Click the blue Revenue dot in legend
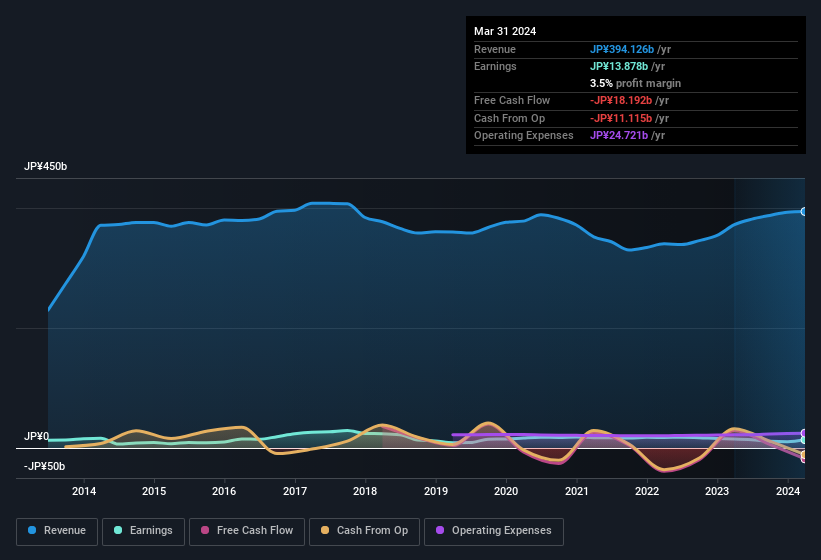This screenshot has width=821, height=560. pyautogui.click(x=33, y=531)
